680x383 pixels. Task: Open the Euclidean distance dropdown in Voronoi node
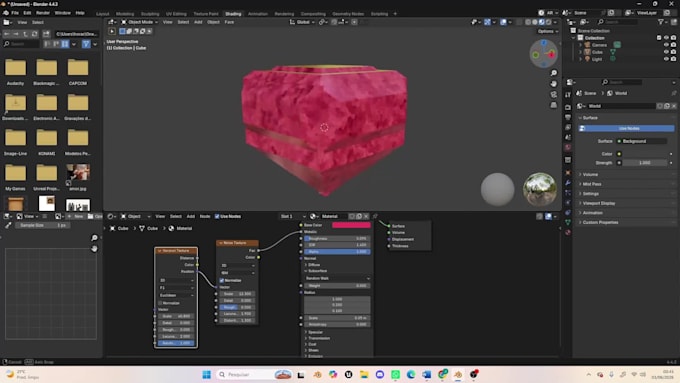(x=177, y=295)
